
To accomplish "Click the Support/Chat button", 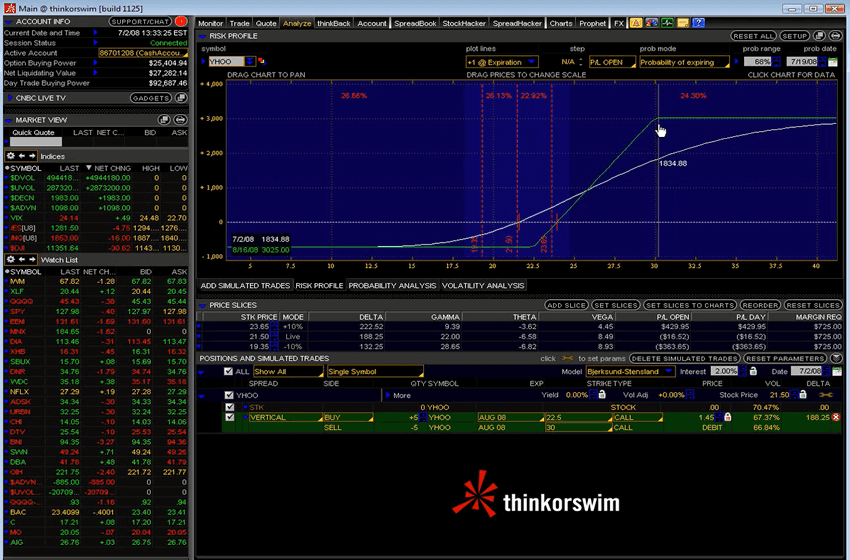I will click(140, 22).
